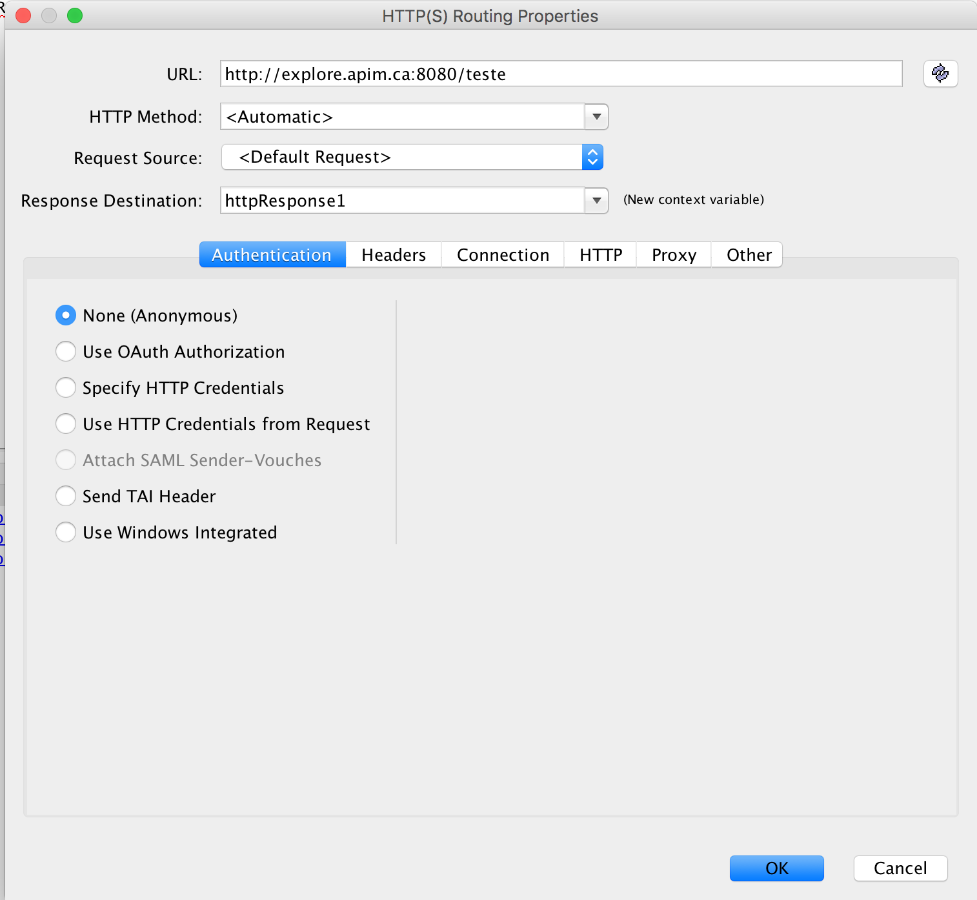This screenshot has height=900, width=977.
Task: Click the httpResponse1 response destination field
Action: 400,200
